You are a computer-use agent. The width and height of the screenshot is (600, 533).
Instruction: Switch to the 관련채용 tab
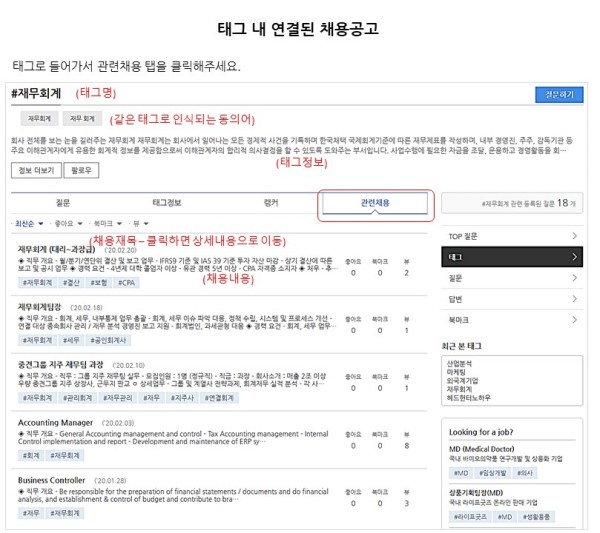(x=375, y=202)
